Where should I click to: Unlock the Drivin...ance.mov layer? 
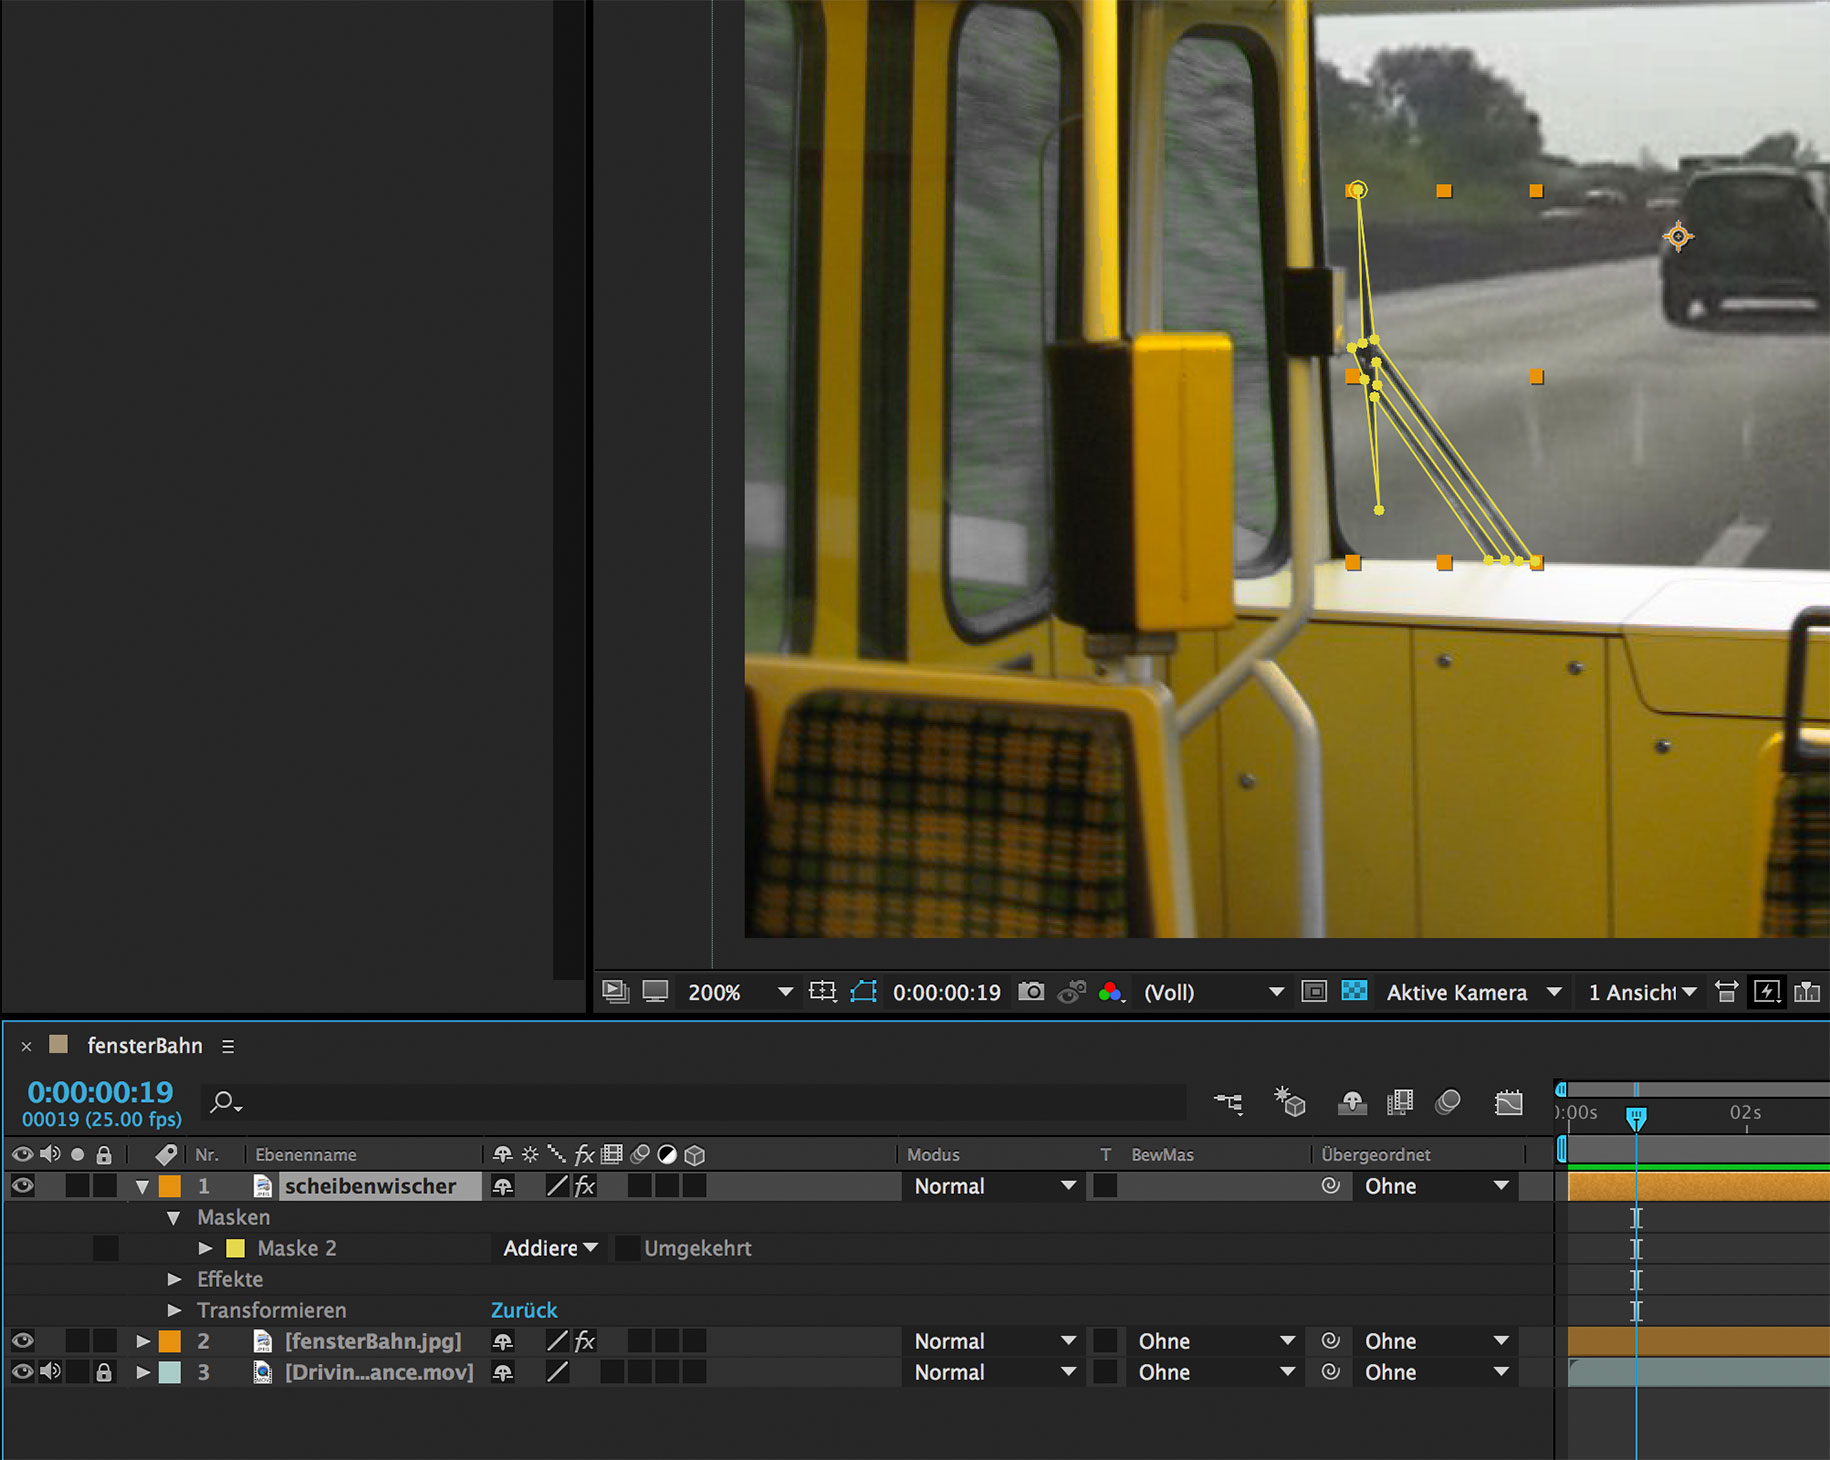point(104,1372)
